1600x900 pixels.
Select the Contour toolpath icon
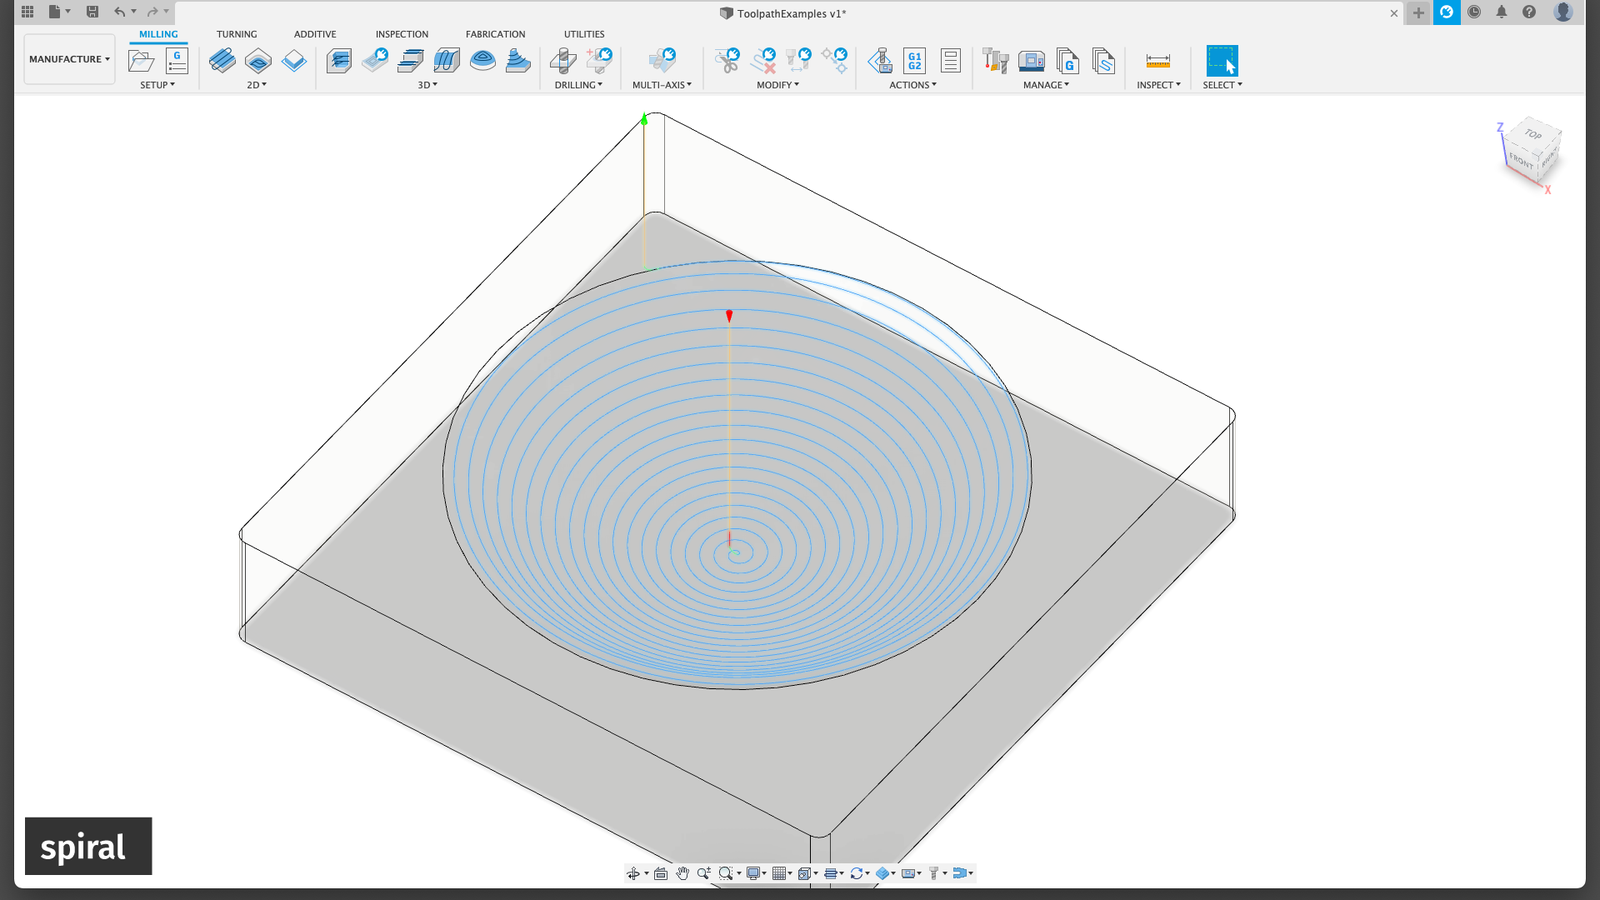tap(518, 61)
